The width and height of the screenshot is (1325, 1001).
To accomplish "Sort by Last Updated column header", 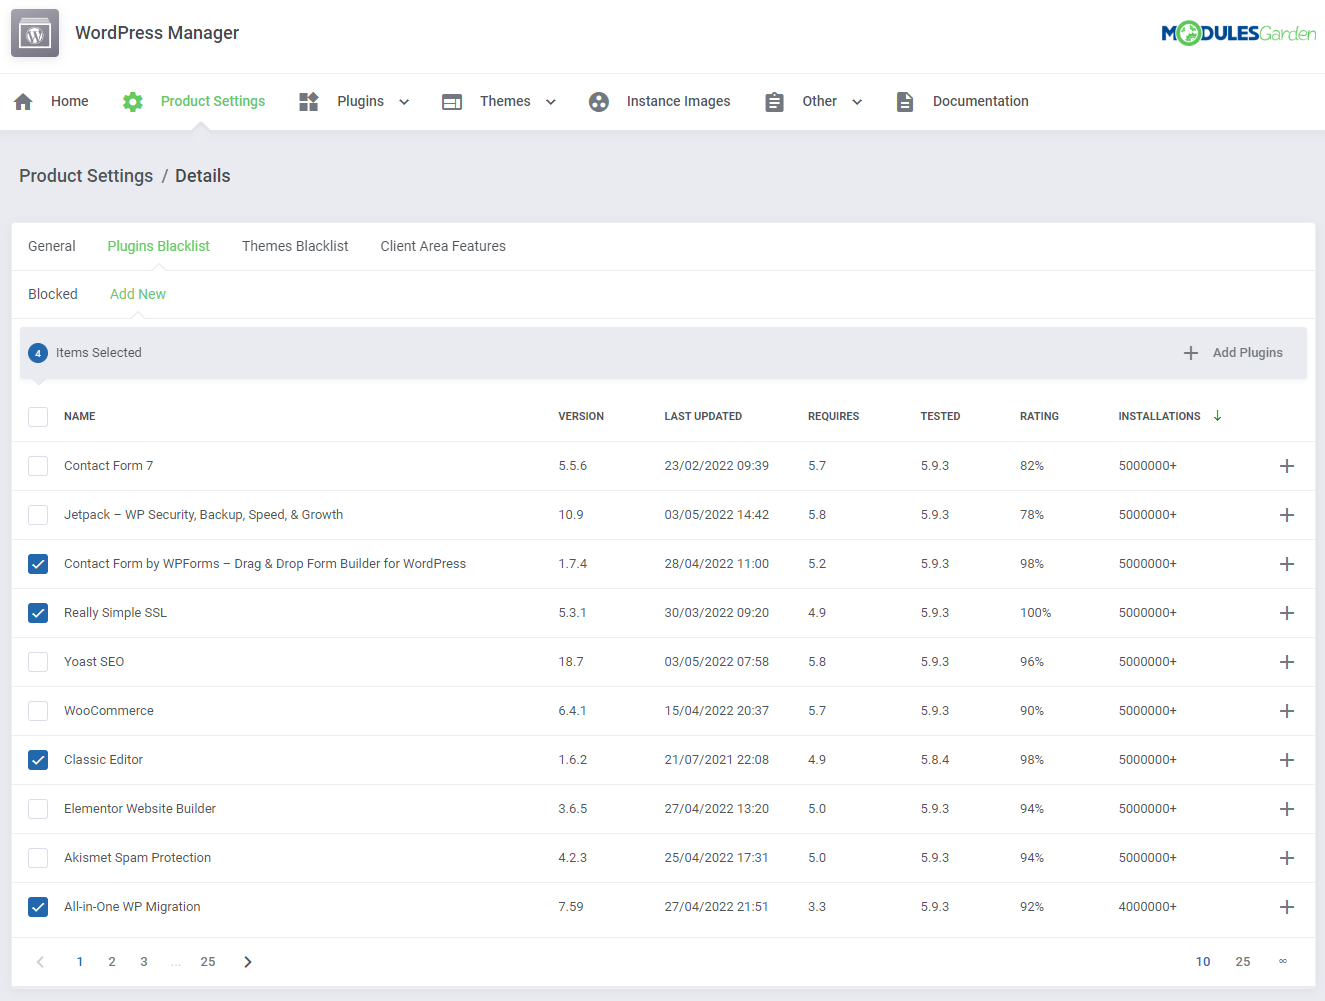I will click(703, 416).
